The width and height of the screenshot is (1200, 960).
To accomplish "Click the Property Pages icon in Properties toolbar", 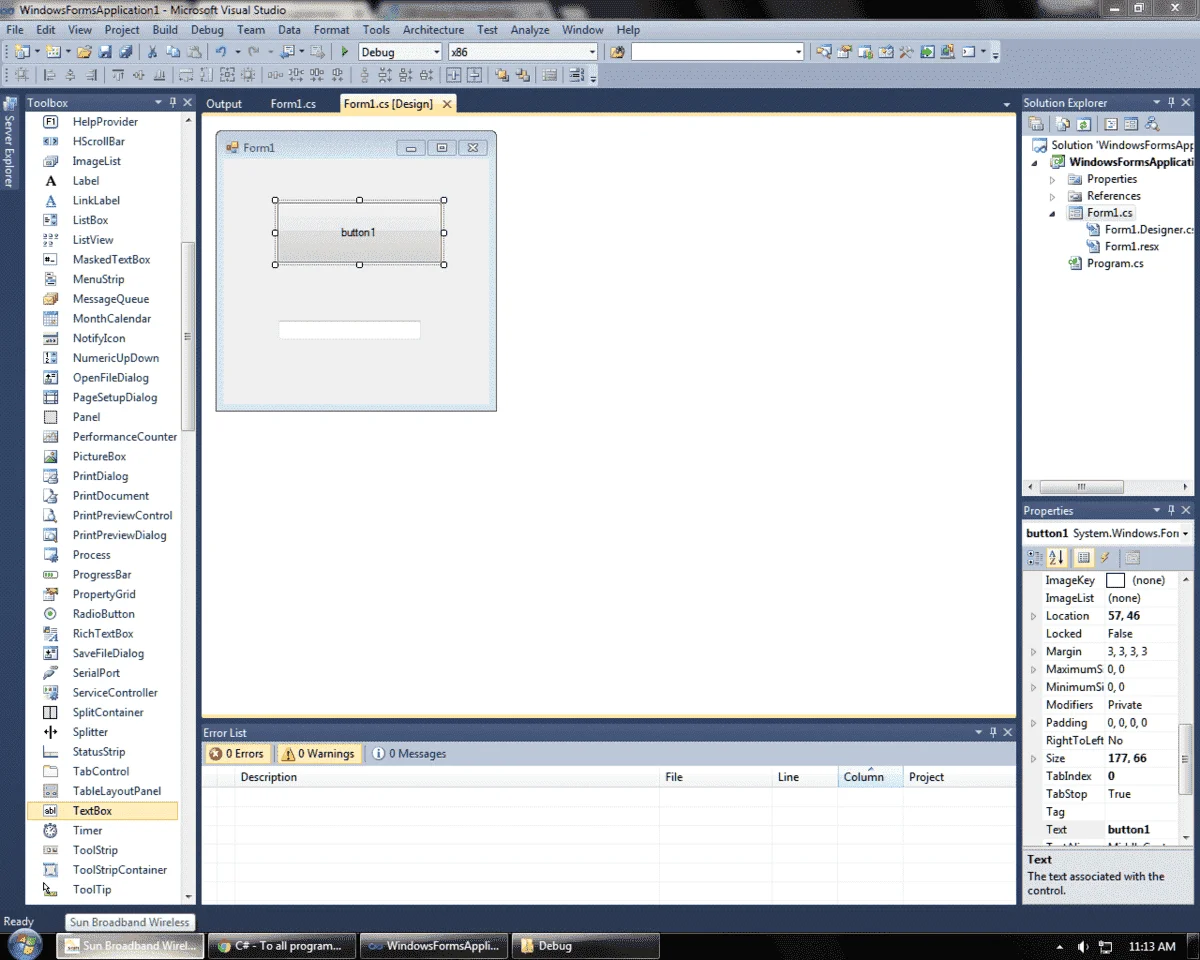I will click(1133, 558).
